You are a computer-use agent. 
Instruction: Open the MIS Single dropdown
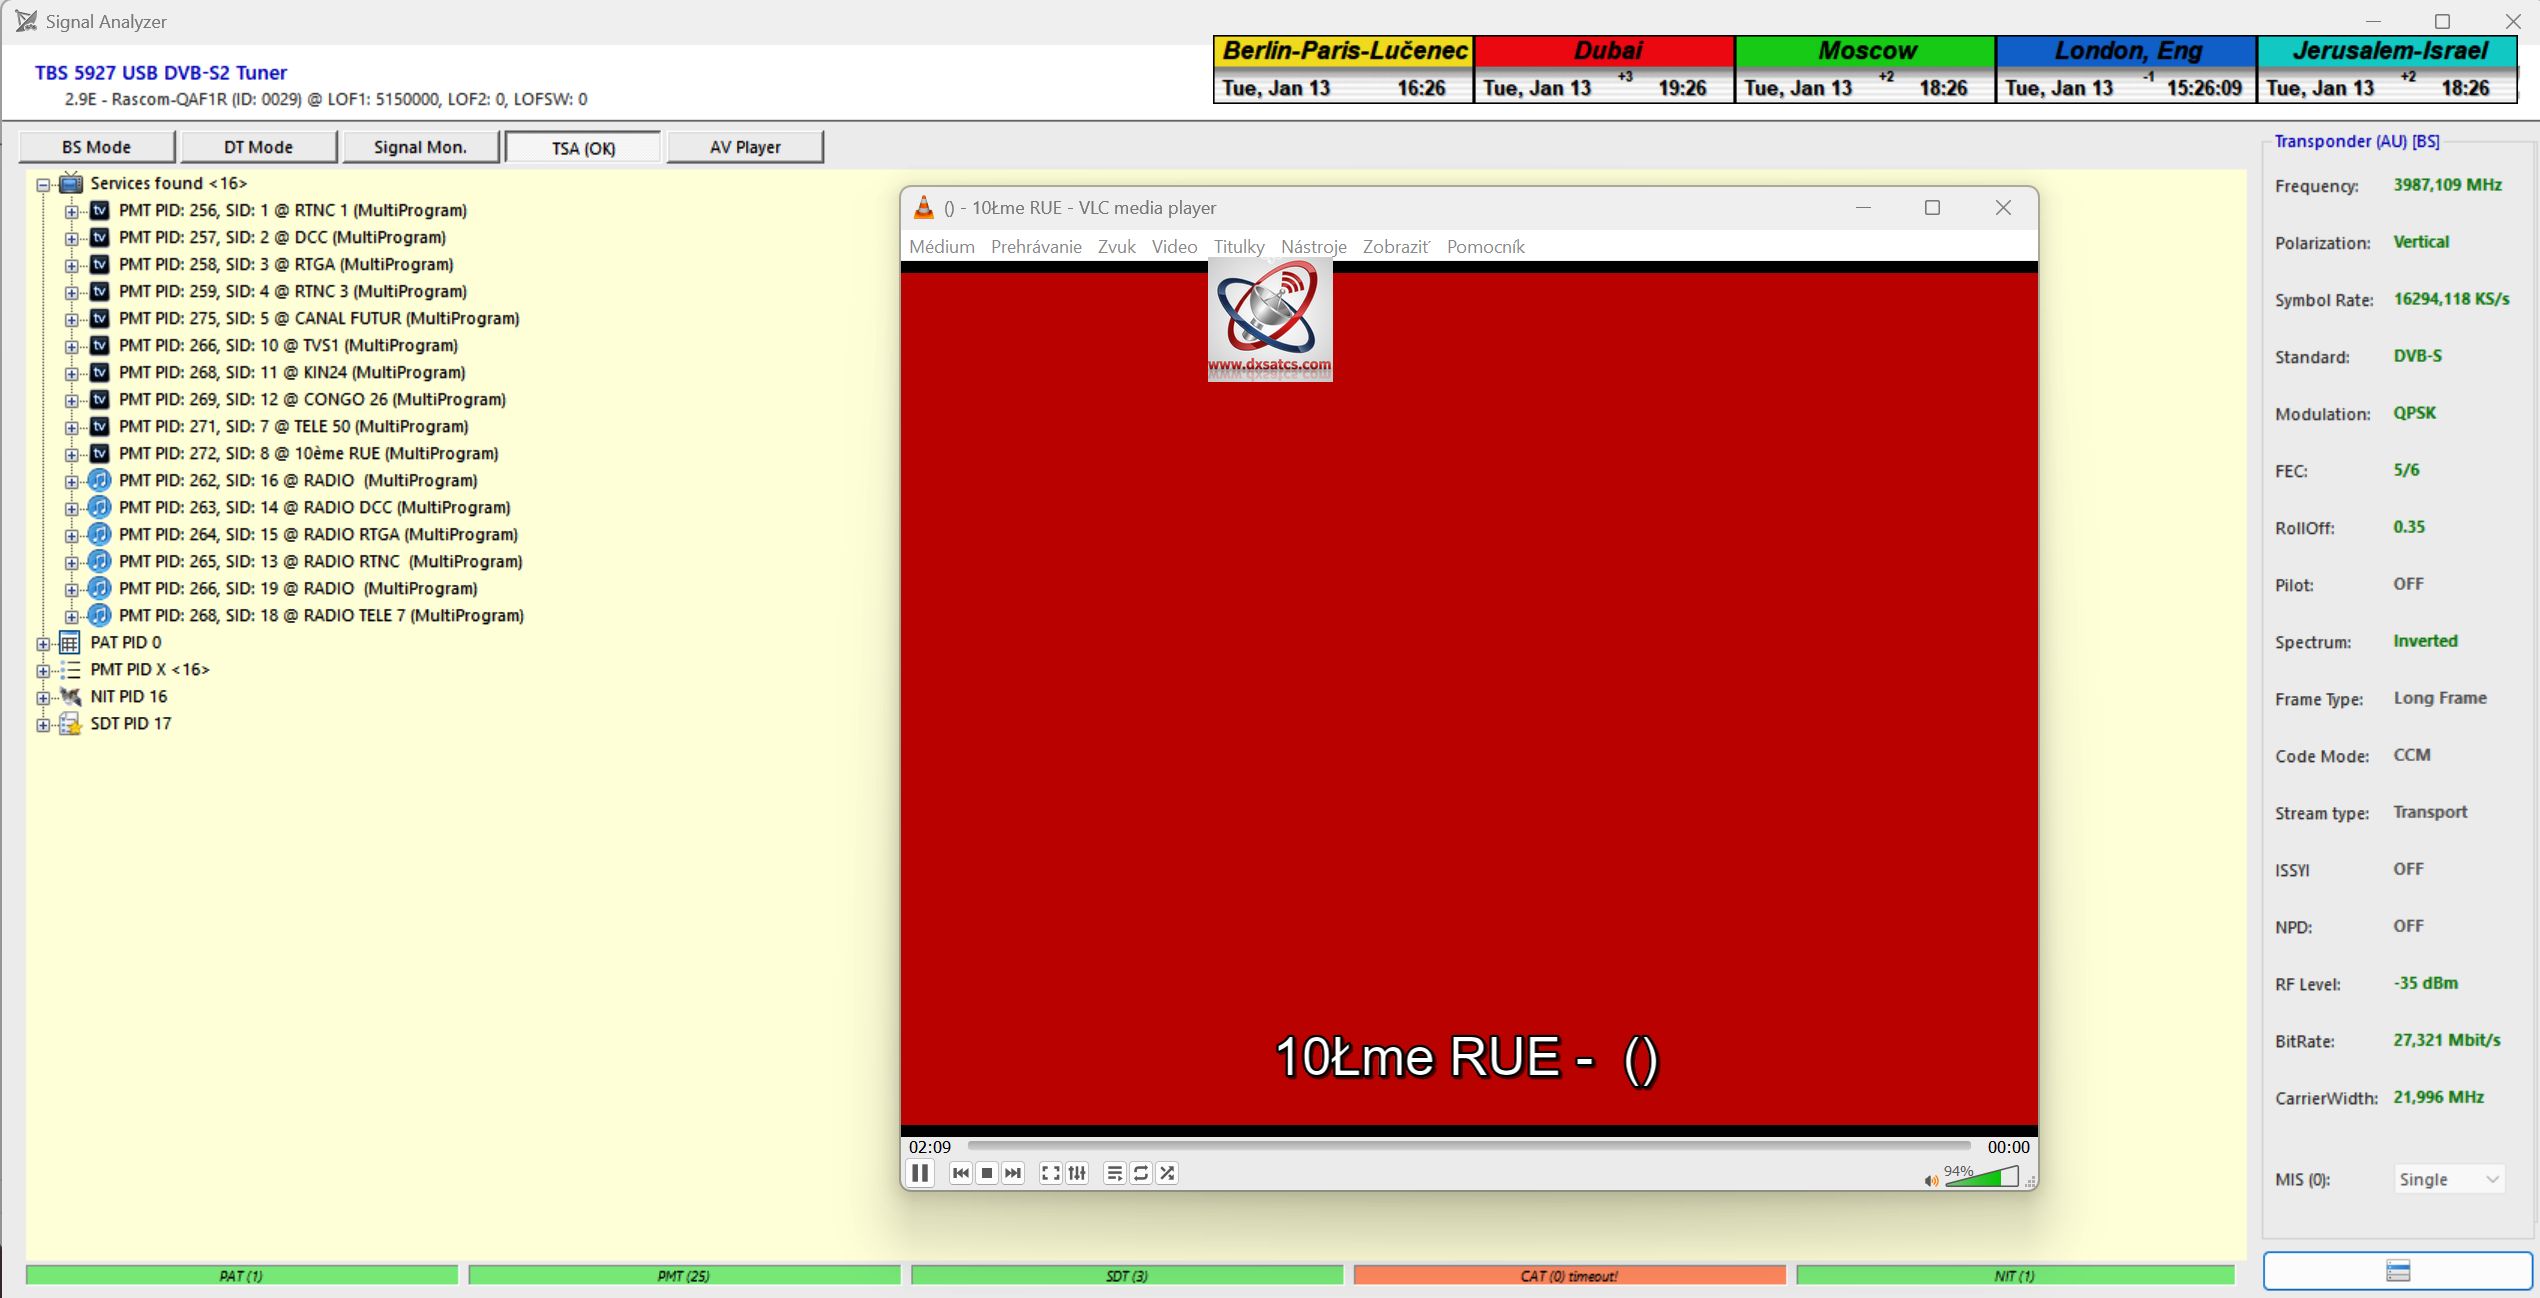(x=2448, y=1179)
